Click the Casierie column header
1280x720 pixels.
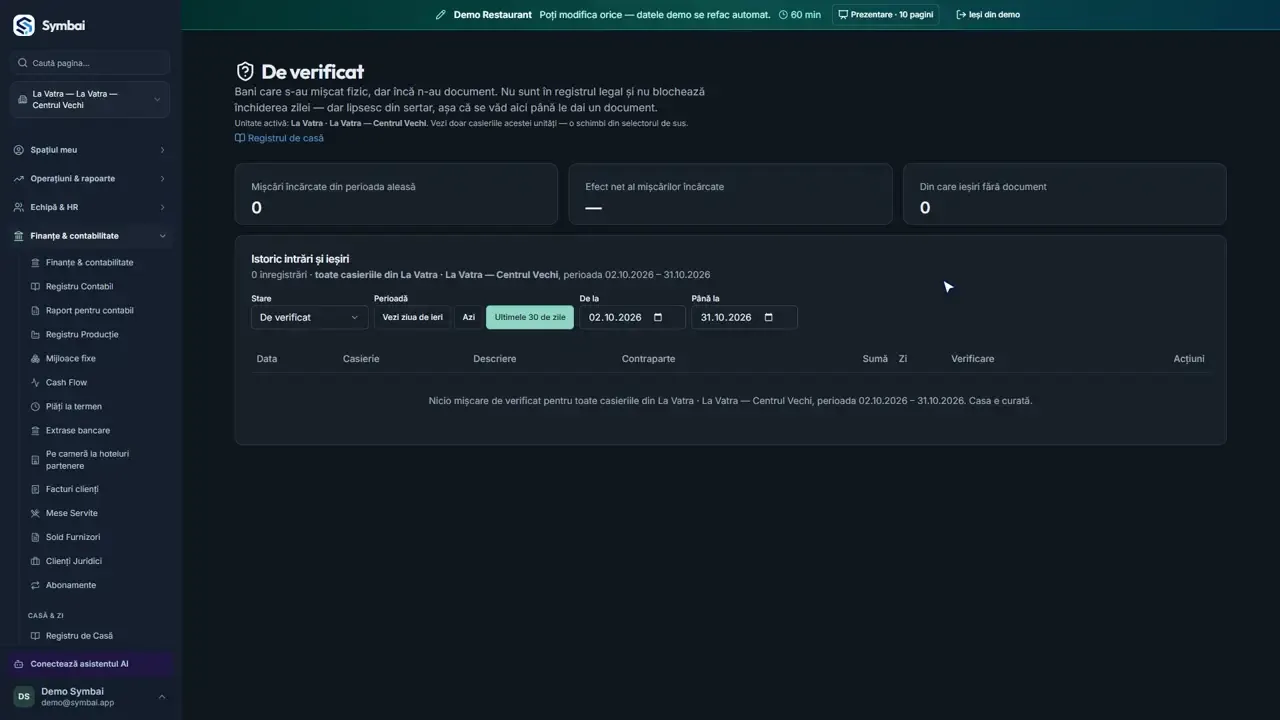pos(361,359)
